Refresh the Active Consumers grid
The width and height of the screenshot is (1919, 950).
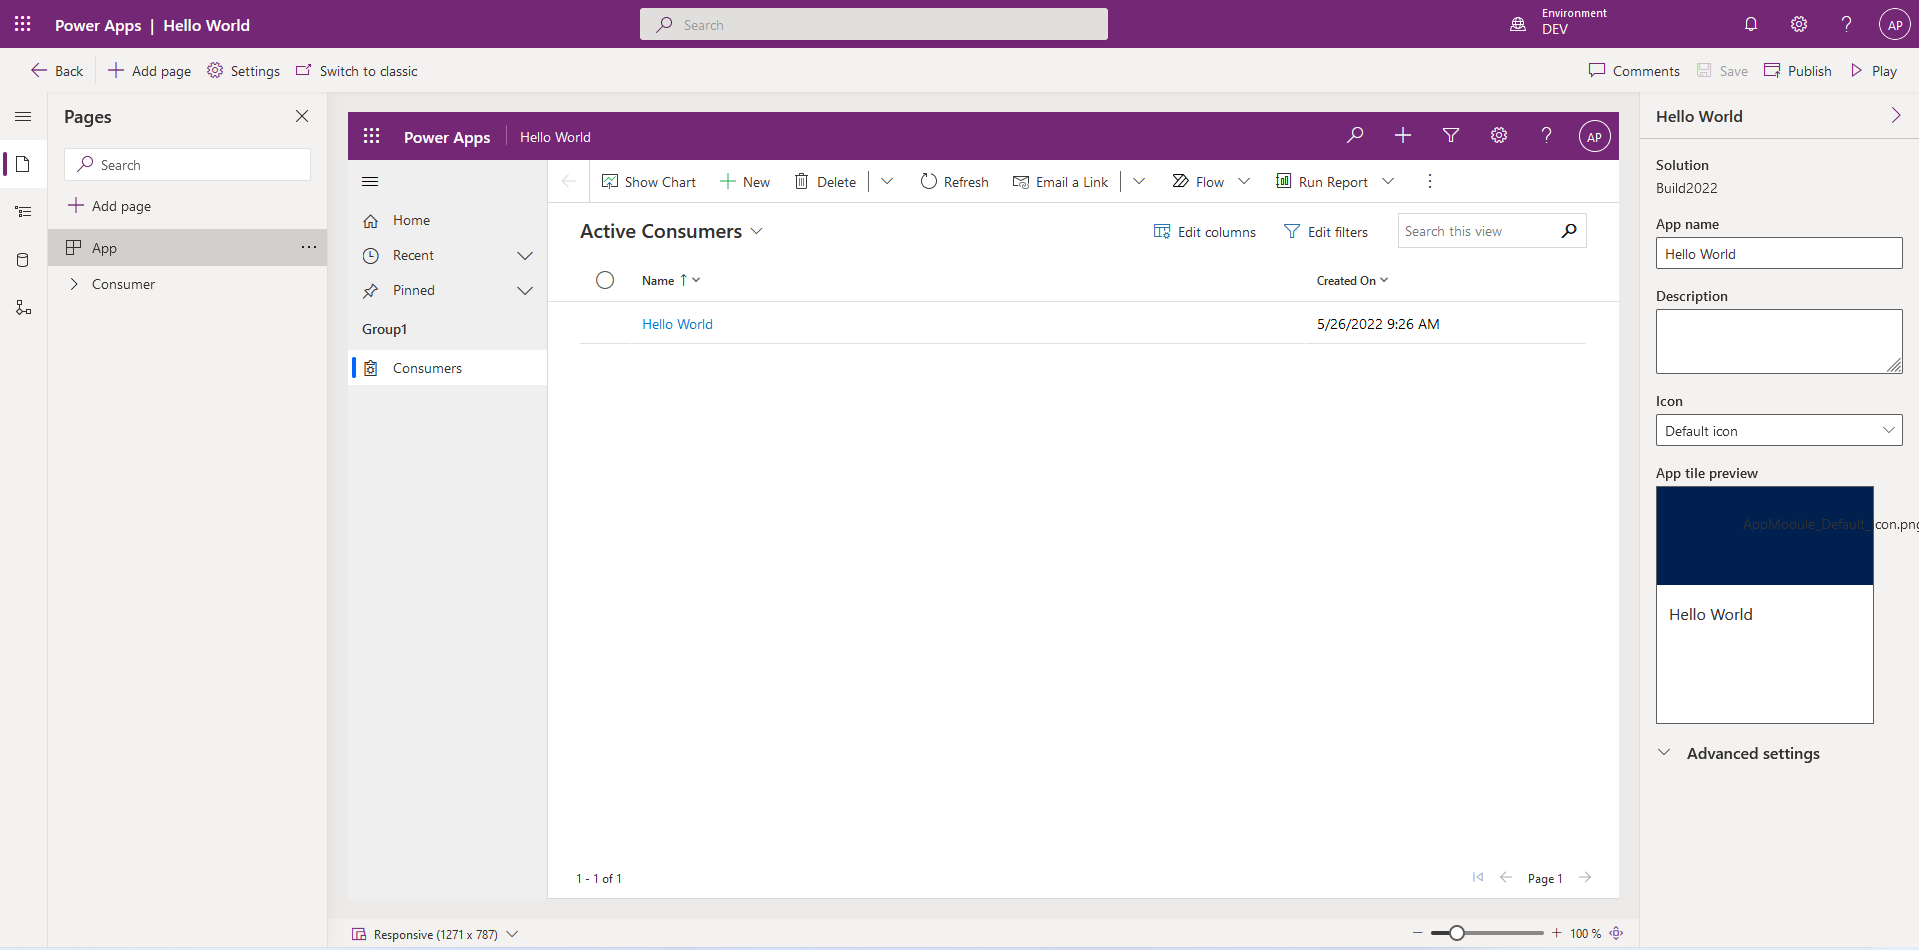pos(953,181)
